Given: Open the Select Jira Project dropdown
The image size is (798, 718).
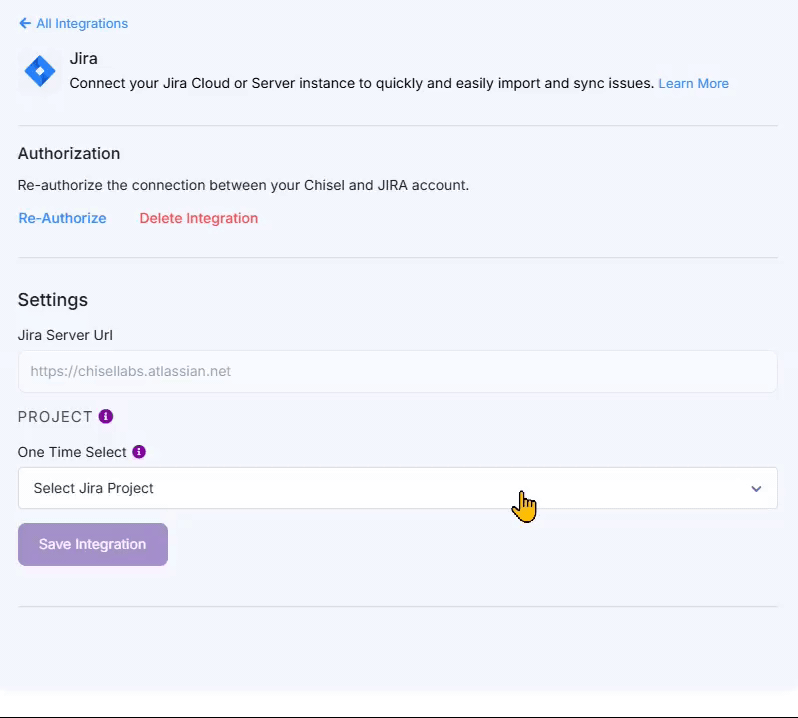Looking at the screenshot, I should pos(397,488).
